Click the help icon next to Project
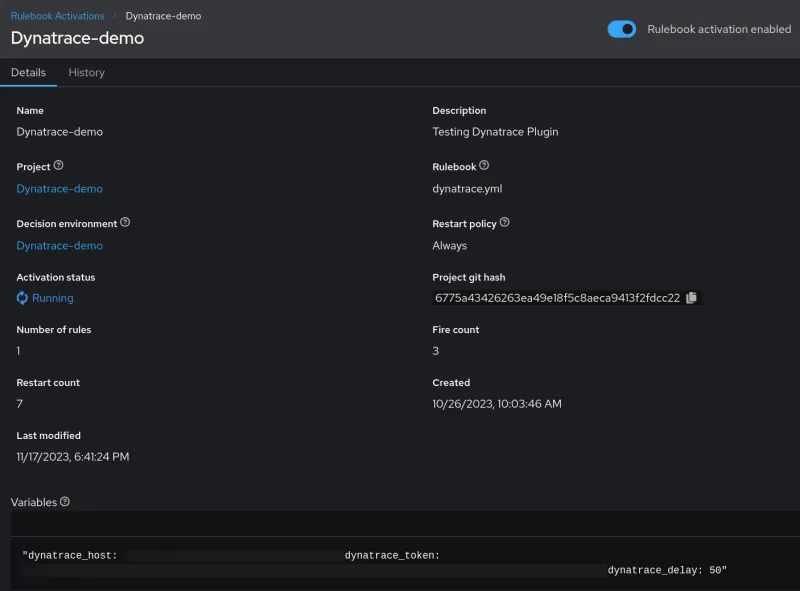The width and height of the screenshot is (800, 591). pyautogui.click(x=58, y=166)
